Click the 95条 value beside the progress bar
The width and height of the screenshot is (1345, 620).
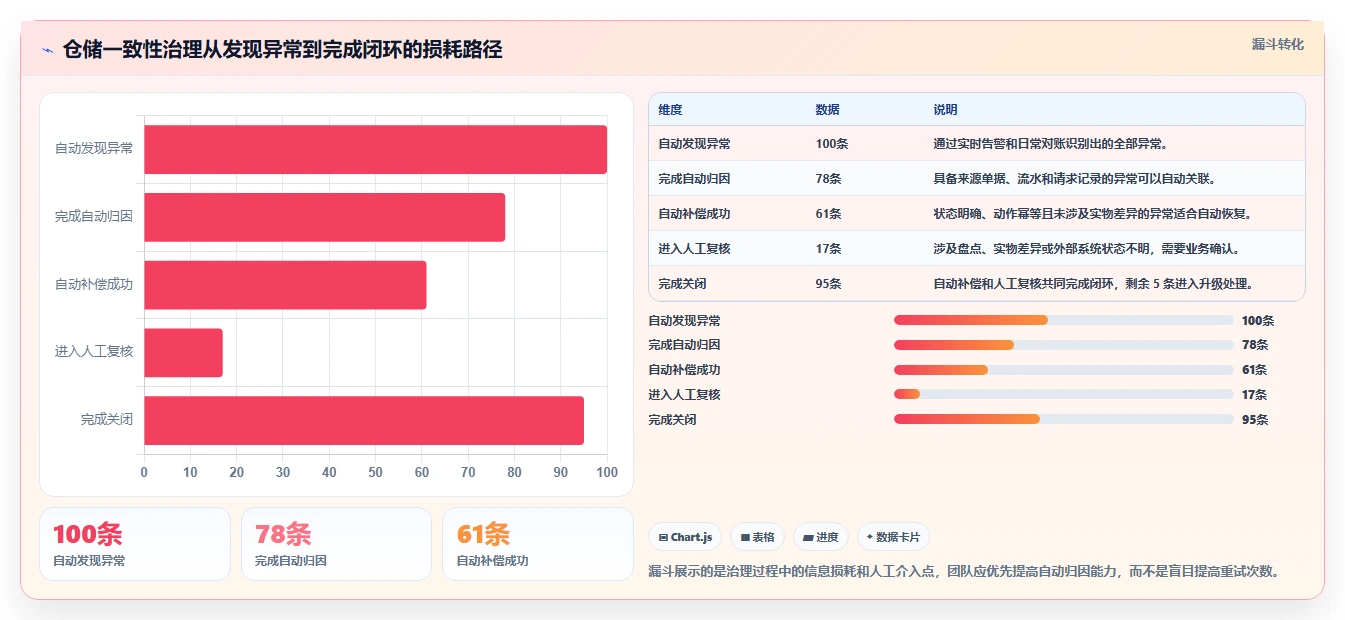pyautogui.click(x=1255, y=420)
